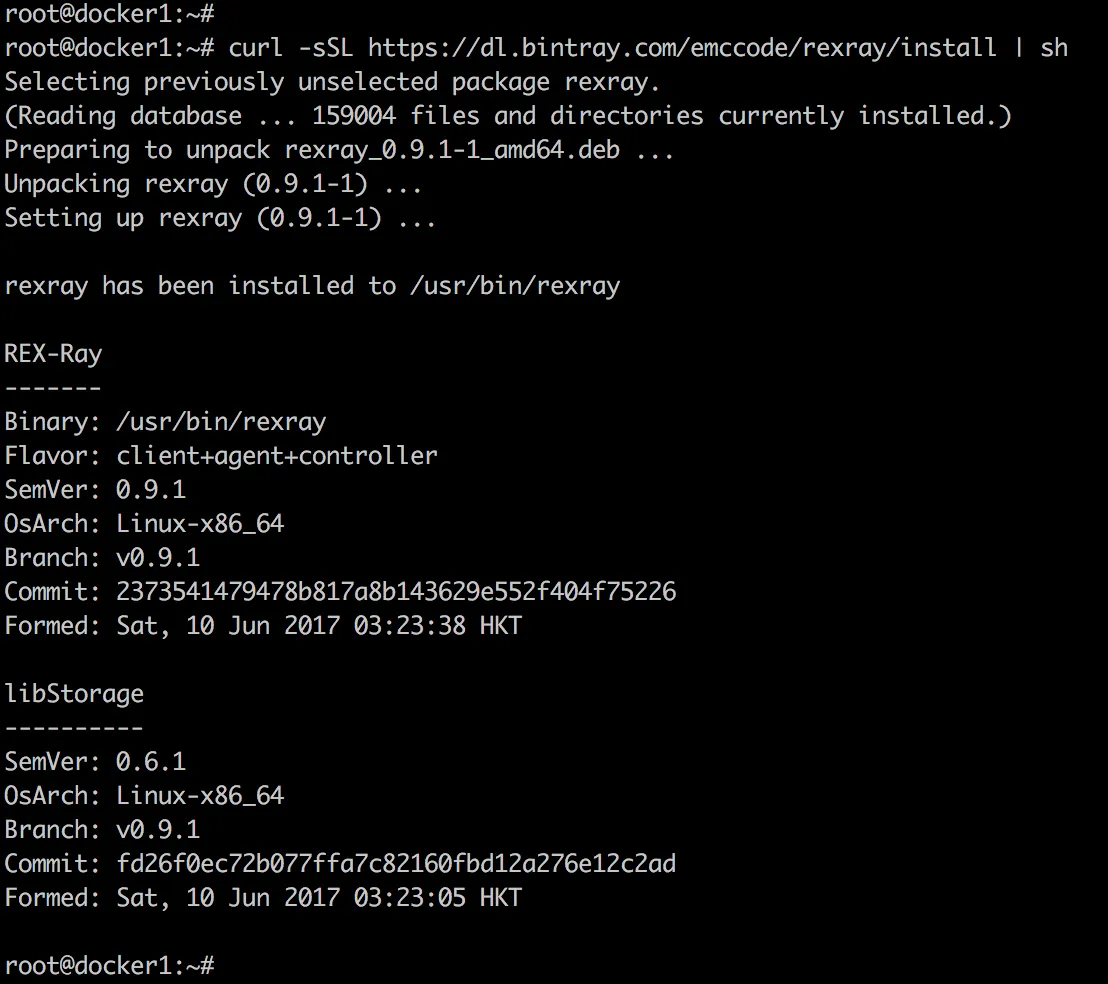Click the pipe symbol before sh
The image size is (1108, 984).
click(x=1018, y=47)
